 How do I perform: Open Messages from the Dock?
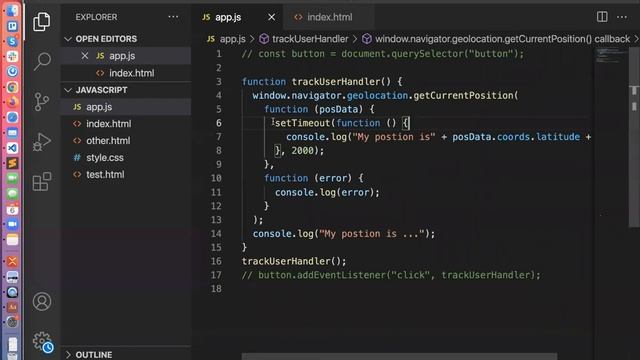pos(12,193)
